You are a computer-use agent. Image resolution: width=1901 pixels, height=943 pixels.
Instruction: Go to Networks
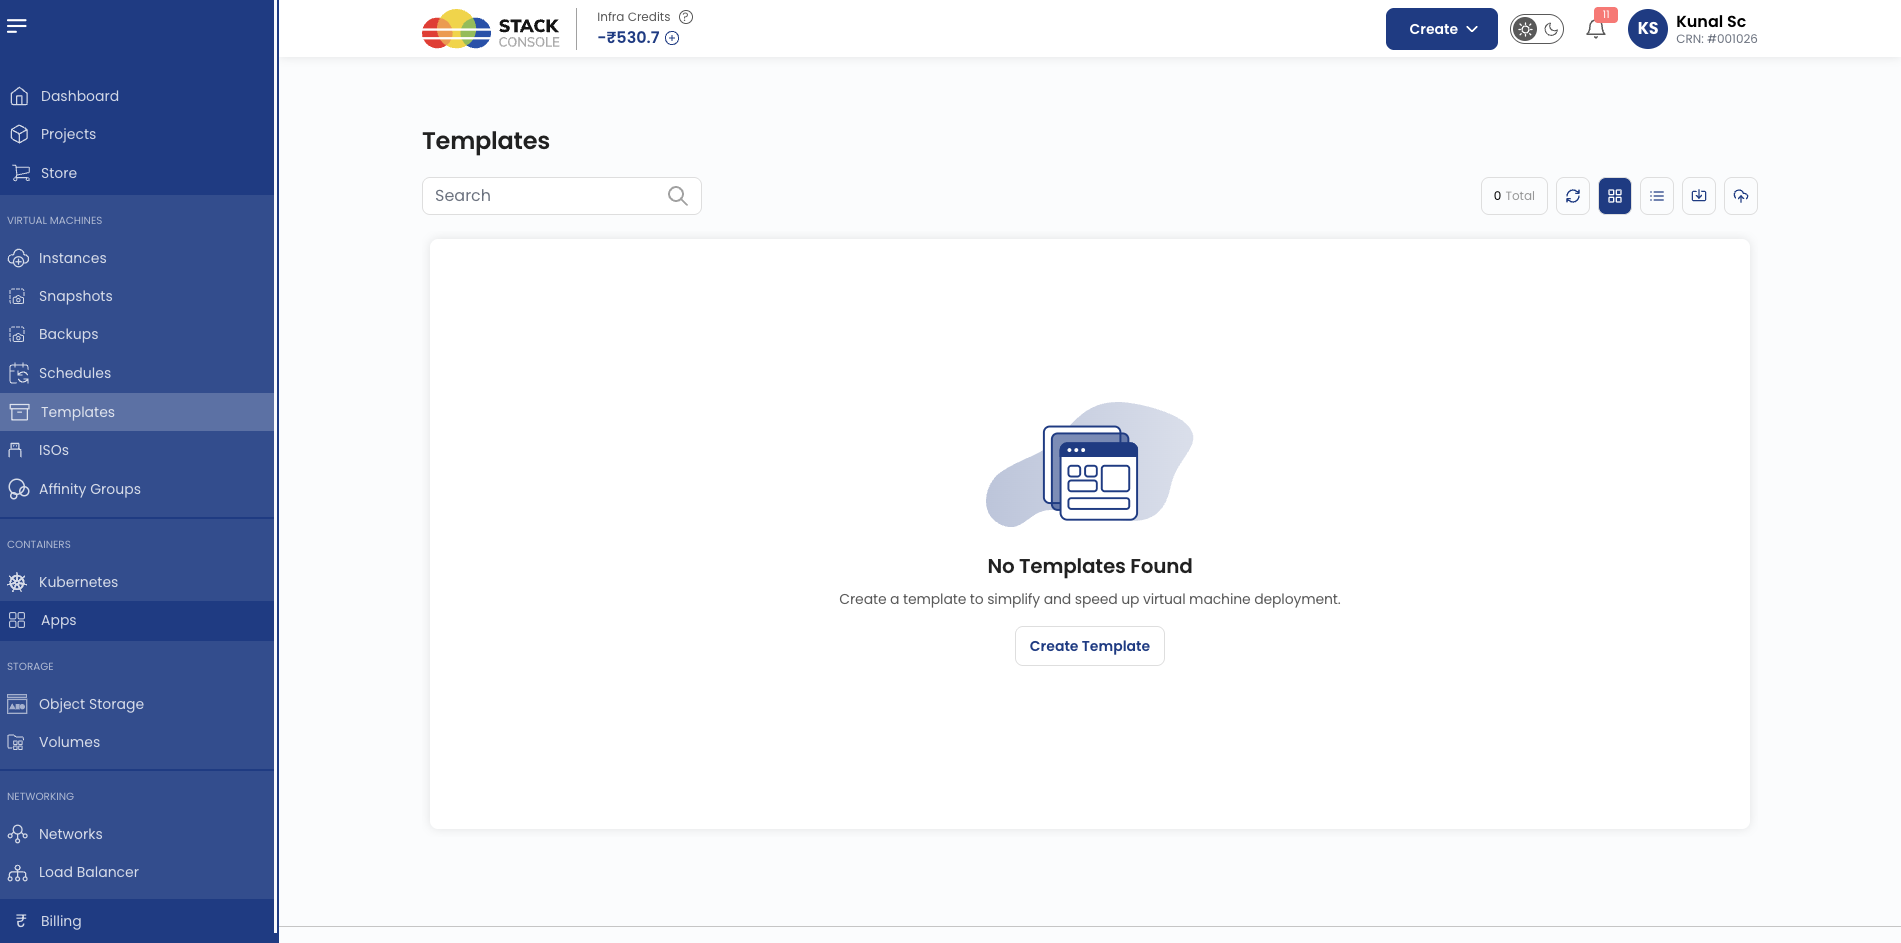tap(137, 834)
